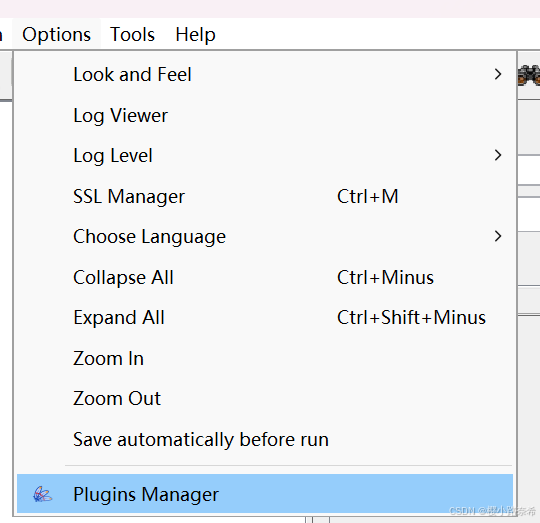Expand the Look and Feel submenu arrow

(498, 74)
